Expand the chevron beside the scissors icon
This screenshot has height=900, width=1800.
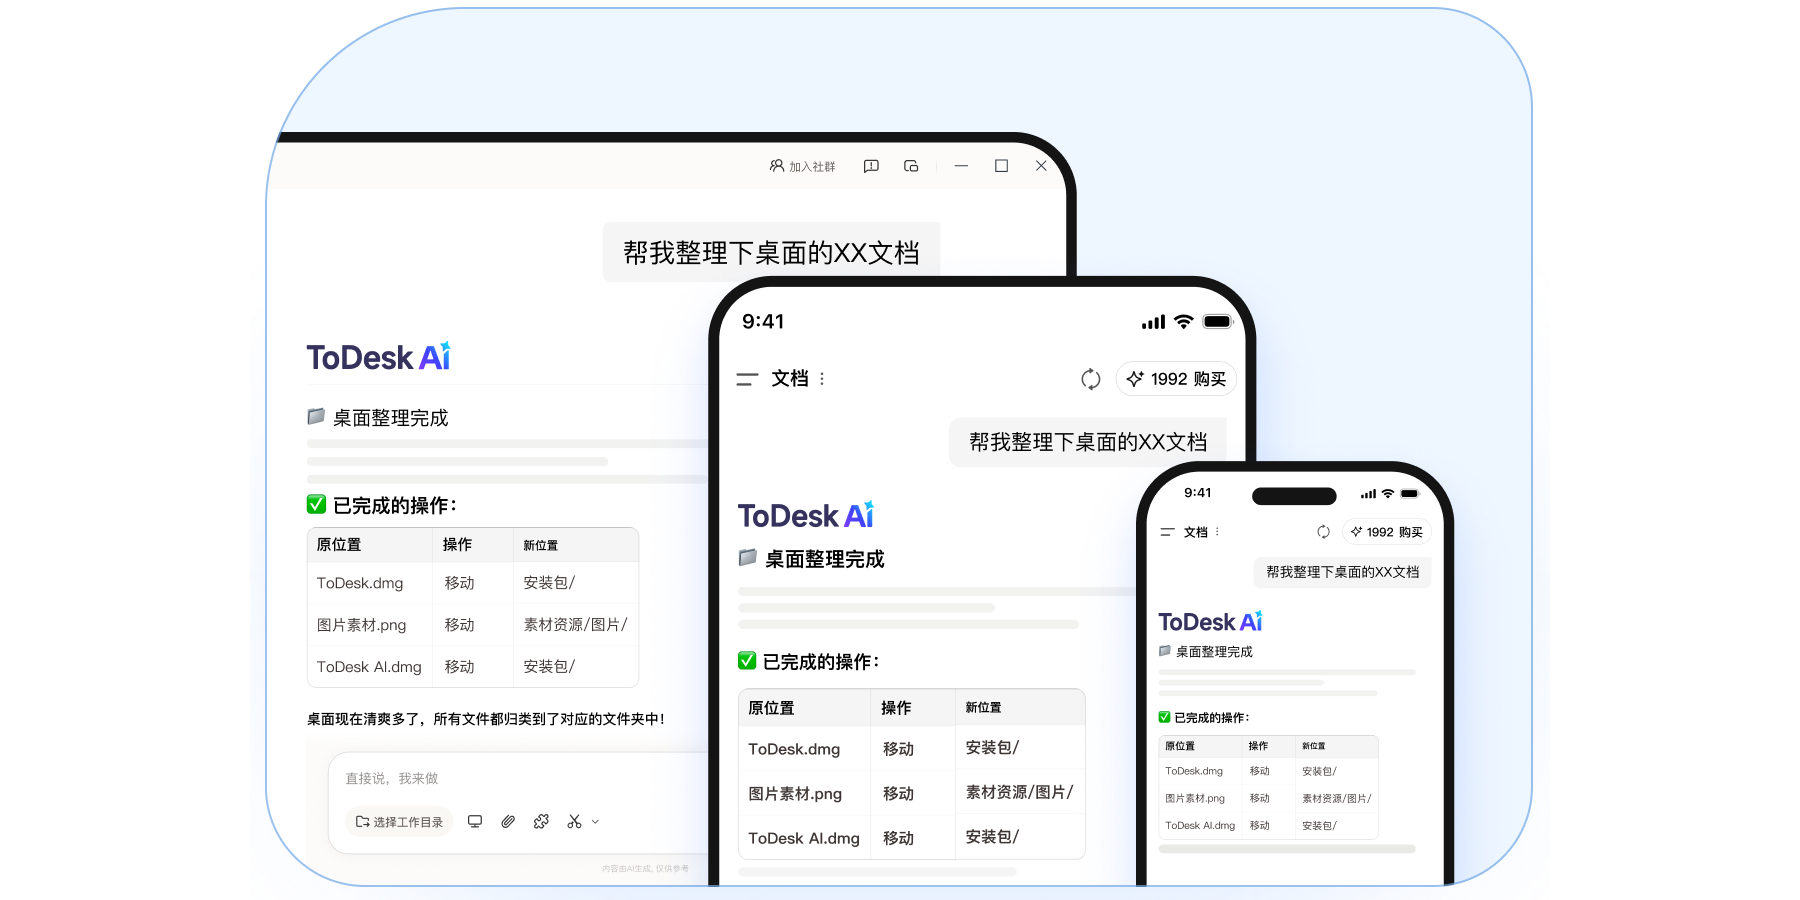(596, 822)
